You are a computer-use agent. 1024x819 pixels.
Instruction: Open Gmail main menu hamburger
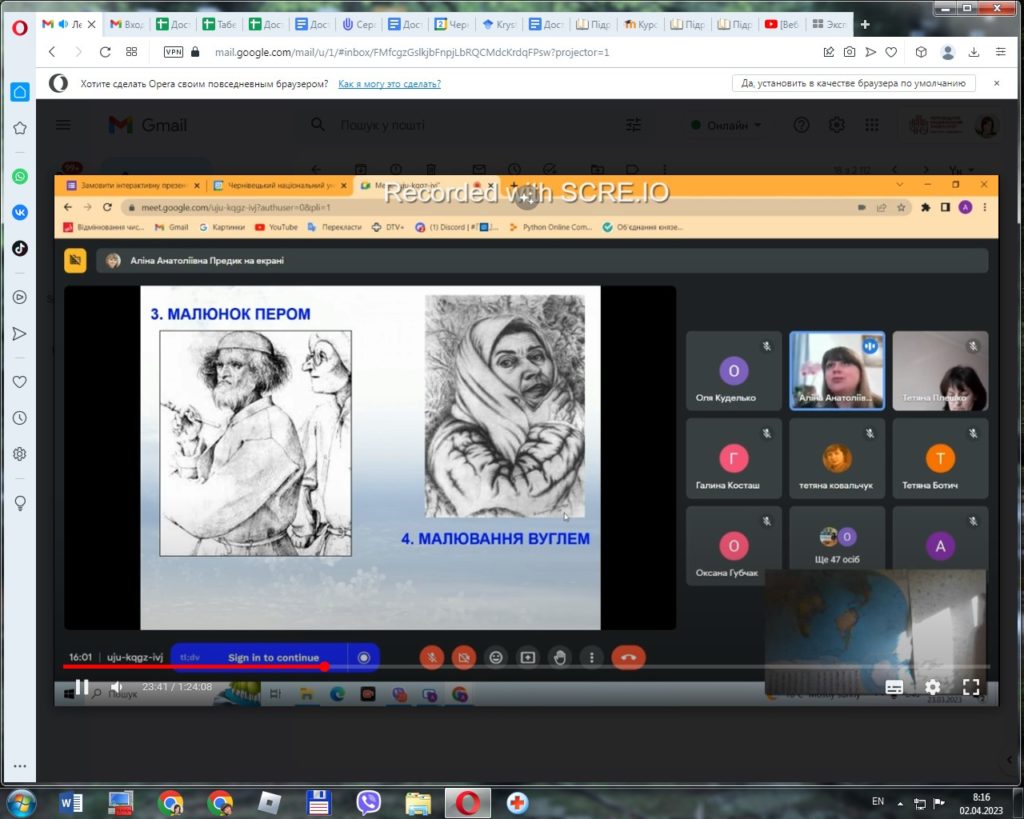pyautogui.click(x=63, y=125)
